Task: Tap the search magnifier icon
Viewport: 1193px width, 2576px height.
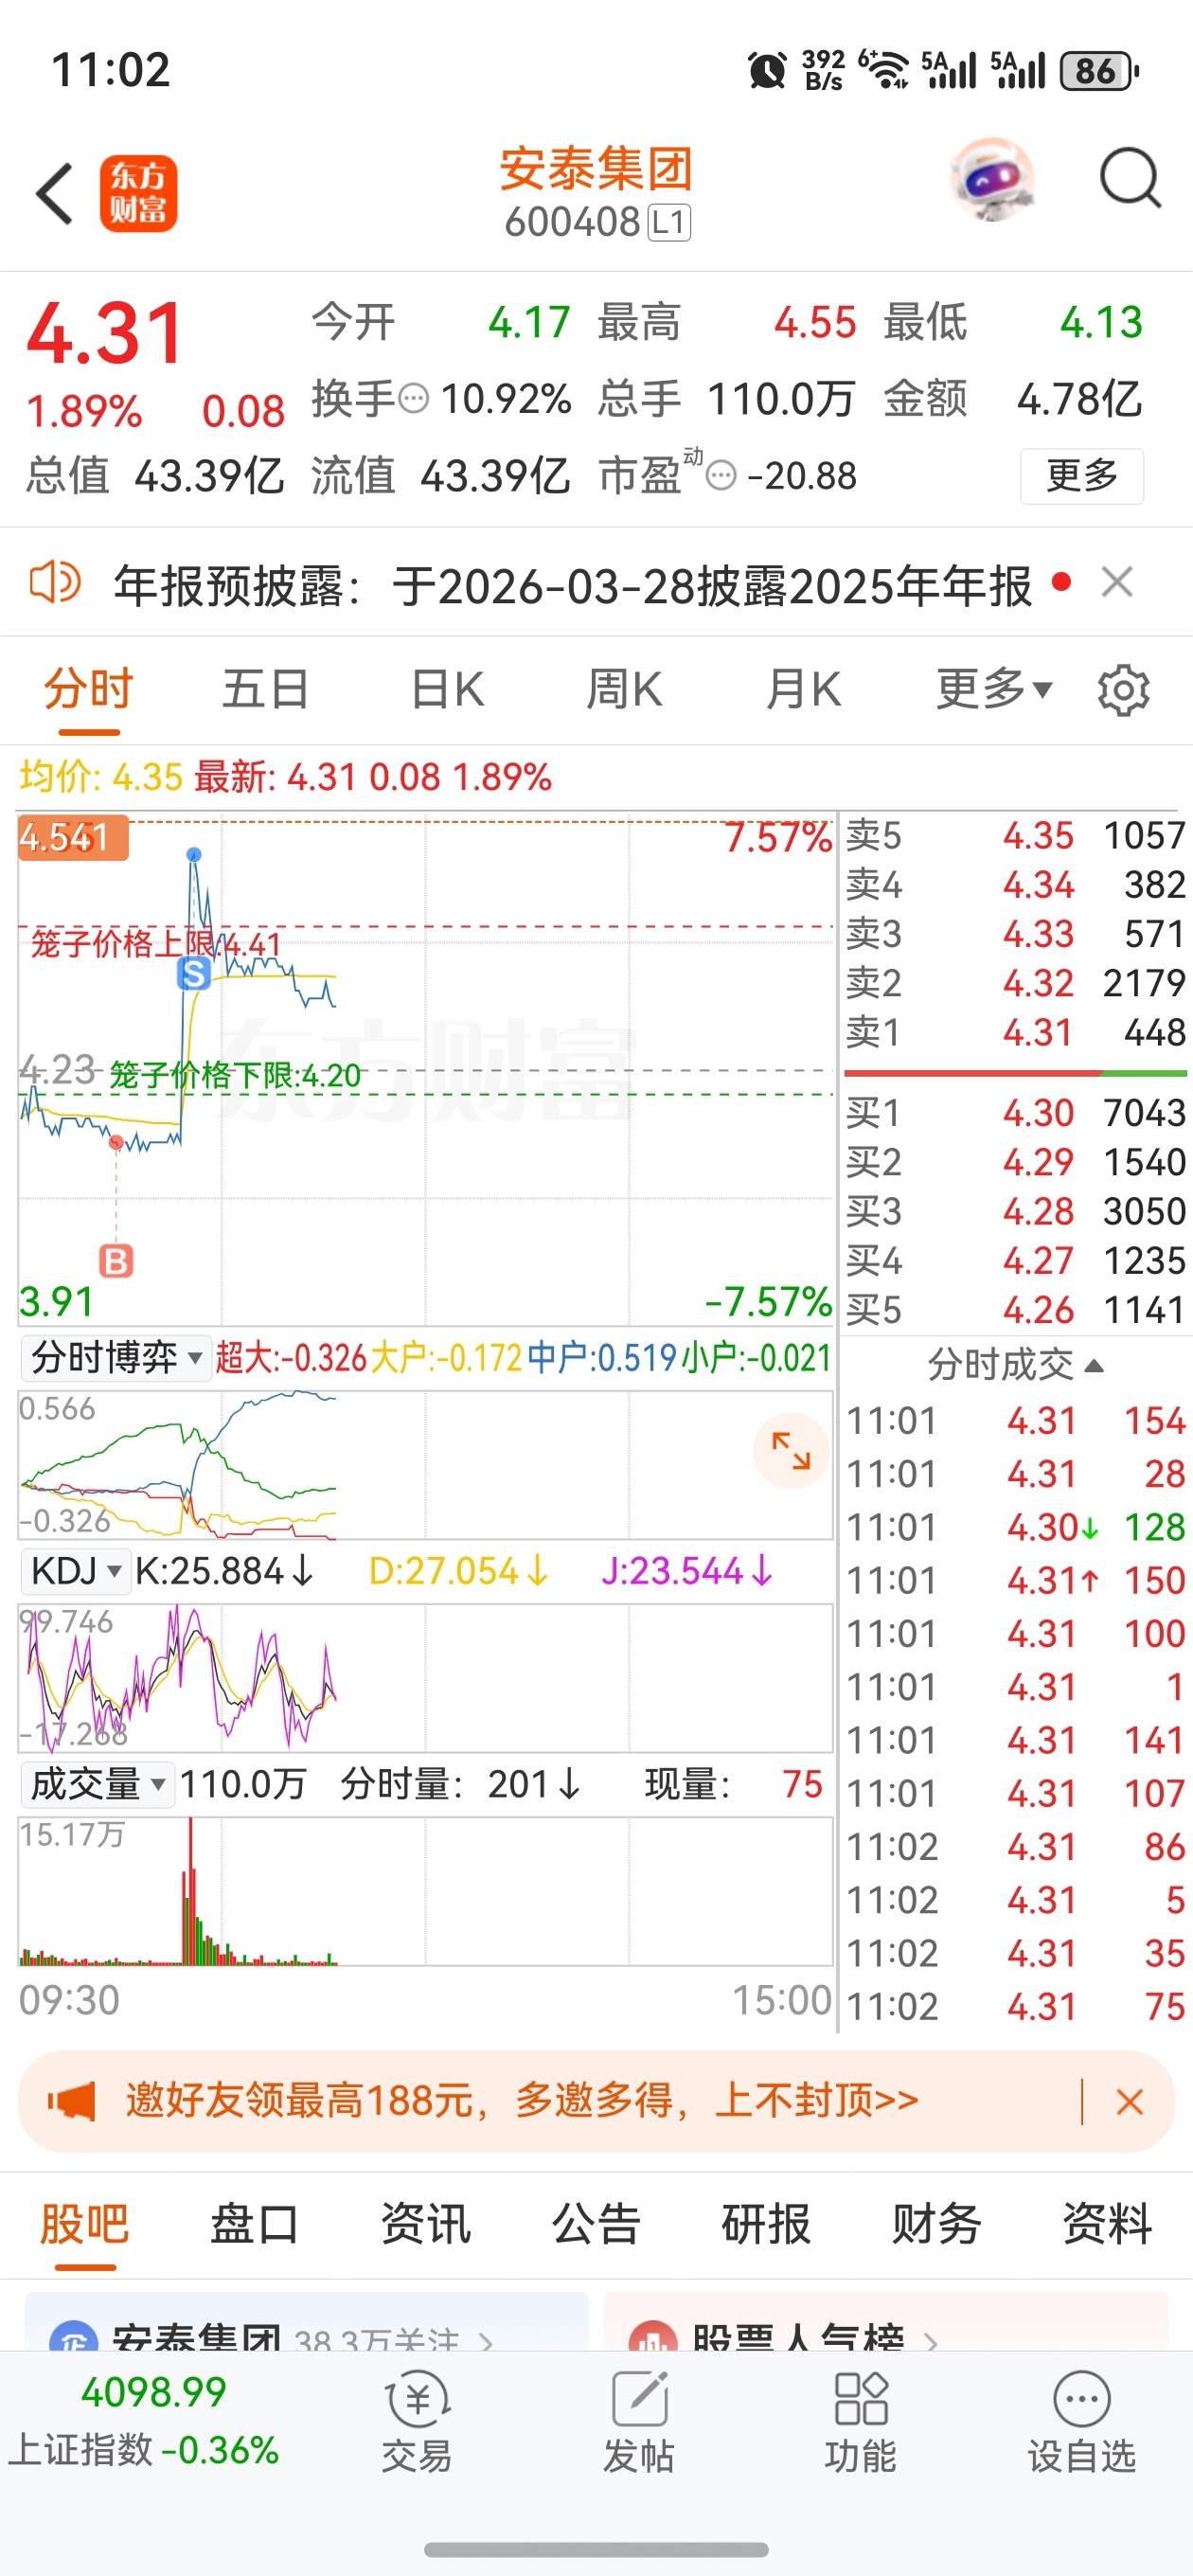Action: coord(1130,180)
